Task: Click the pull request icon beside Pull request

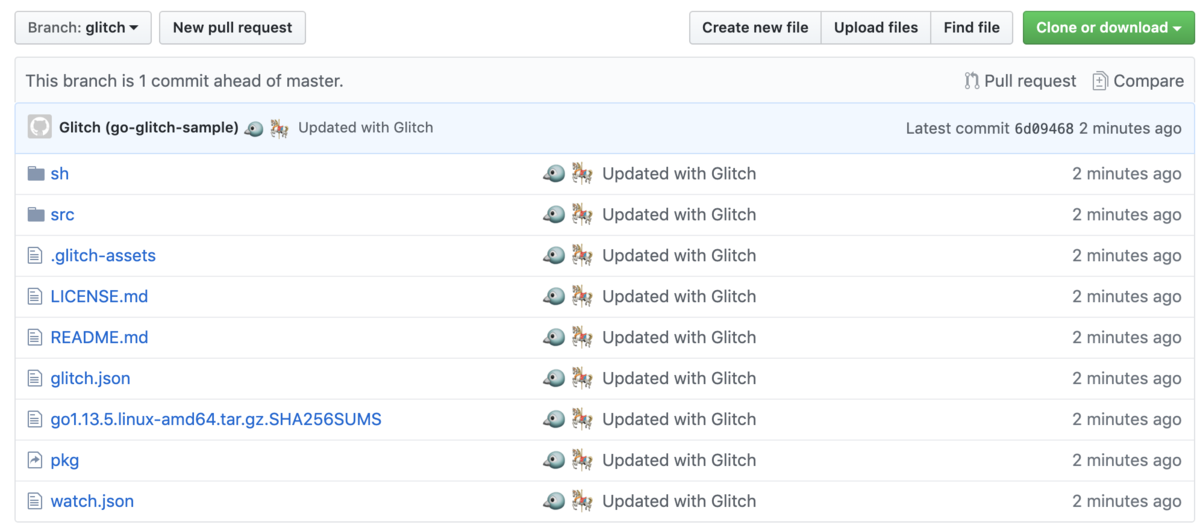Action: (972, 81)
